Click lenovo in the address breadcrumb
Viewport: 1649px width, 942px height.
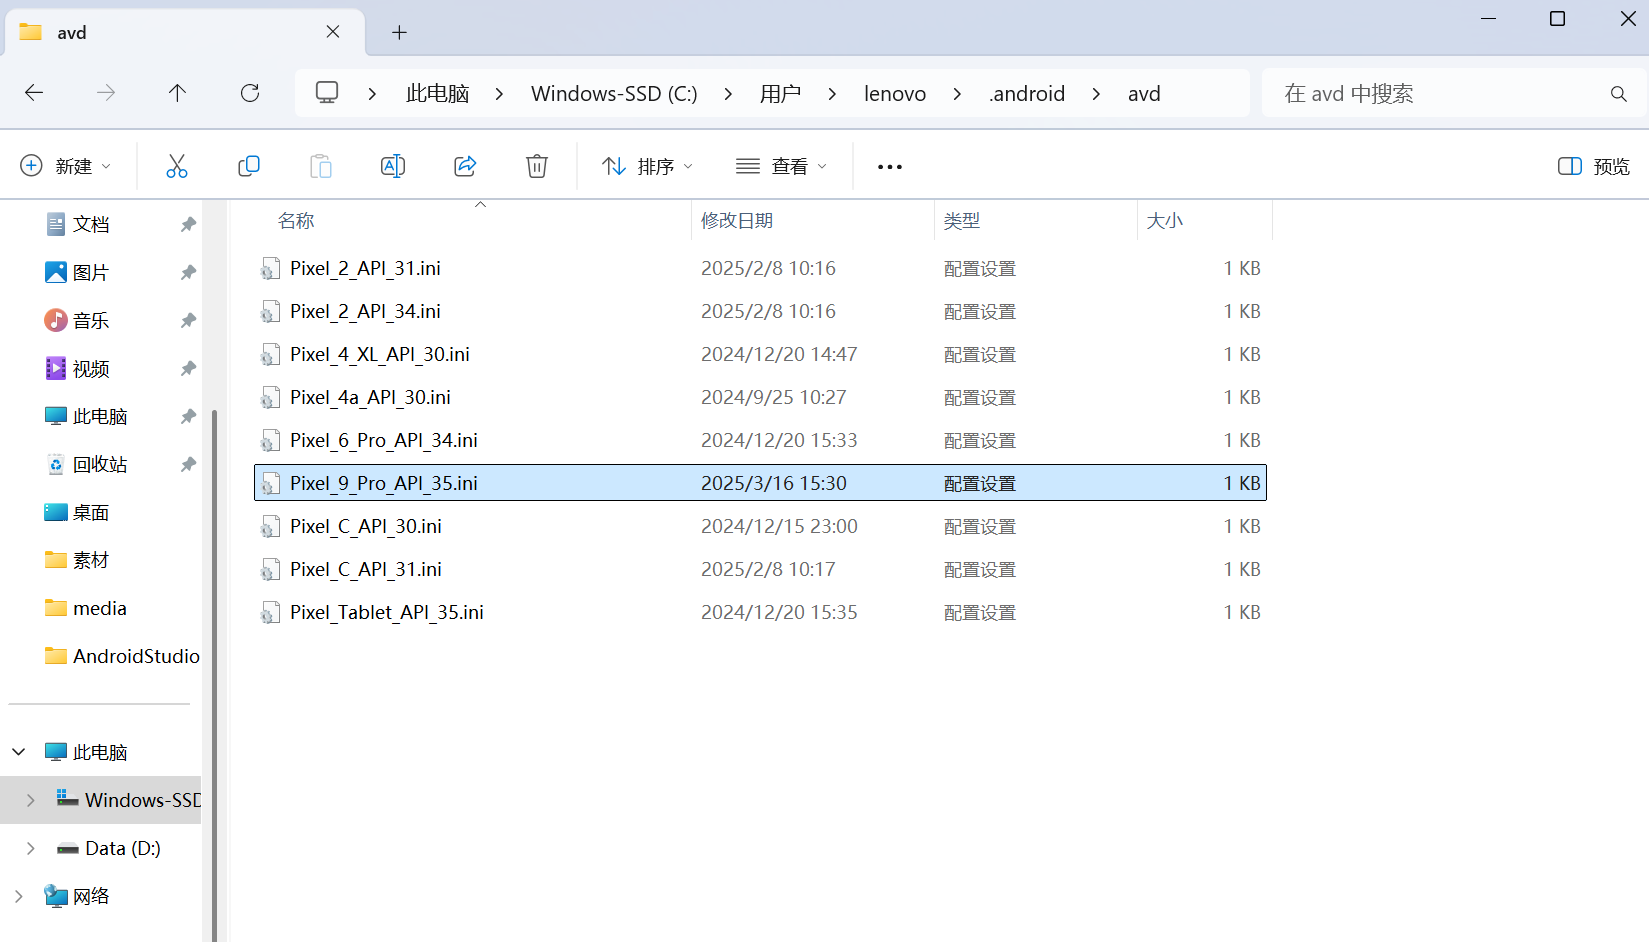tap(895, 94)
